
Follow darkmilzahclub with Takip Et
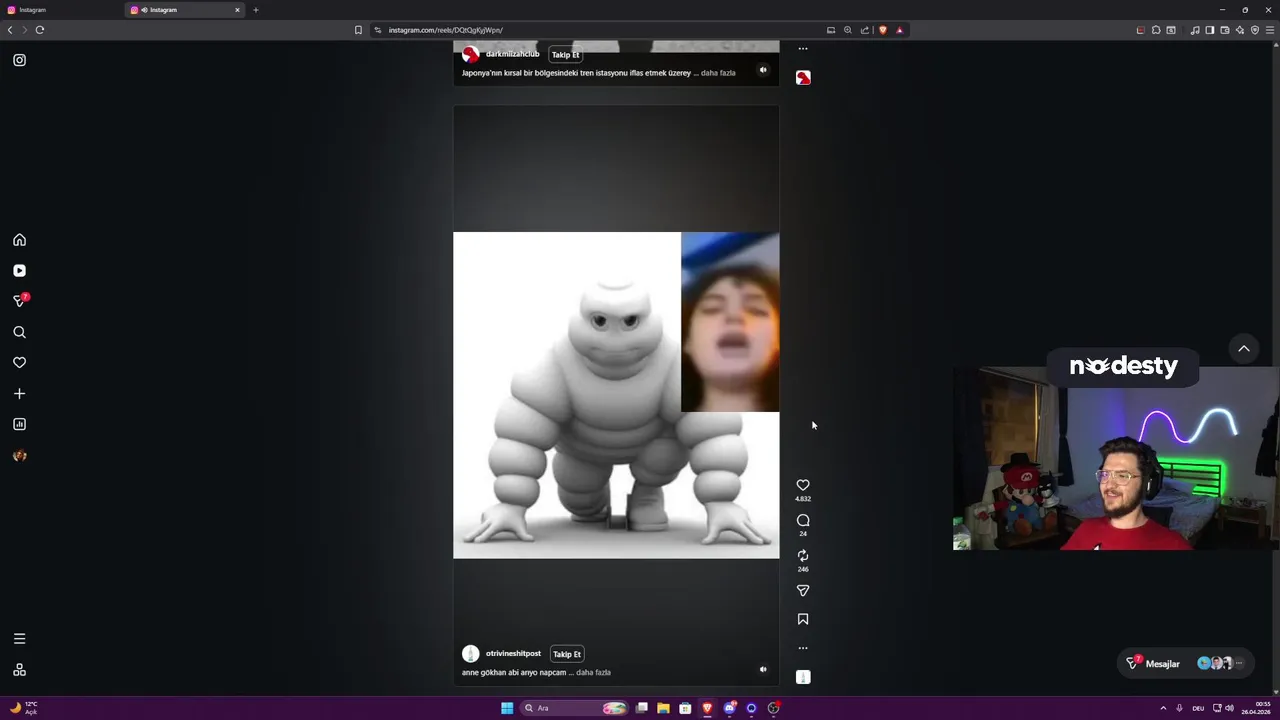coord(566,55)
